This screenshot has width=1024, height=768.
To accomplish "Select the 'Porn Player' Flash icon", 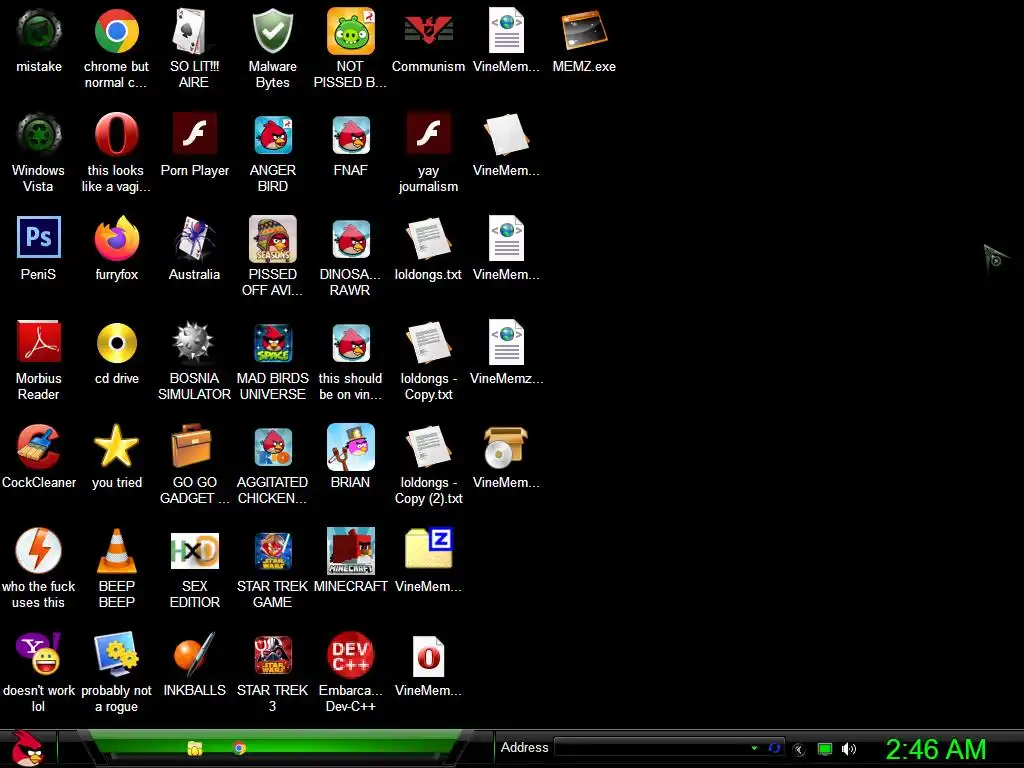I will click(194, 133).
